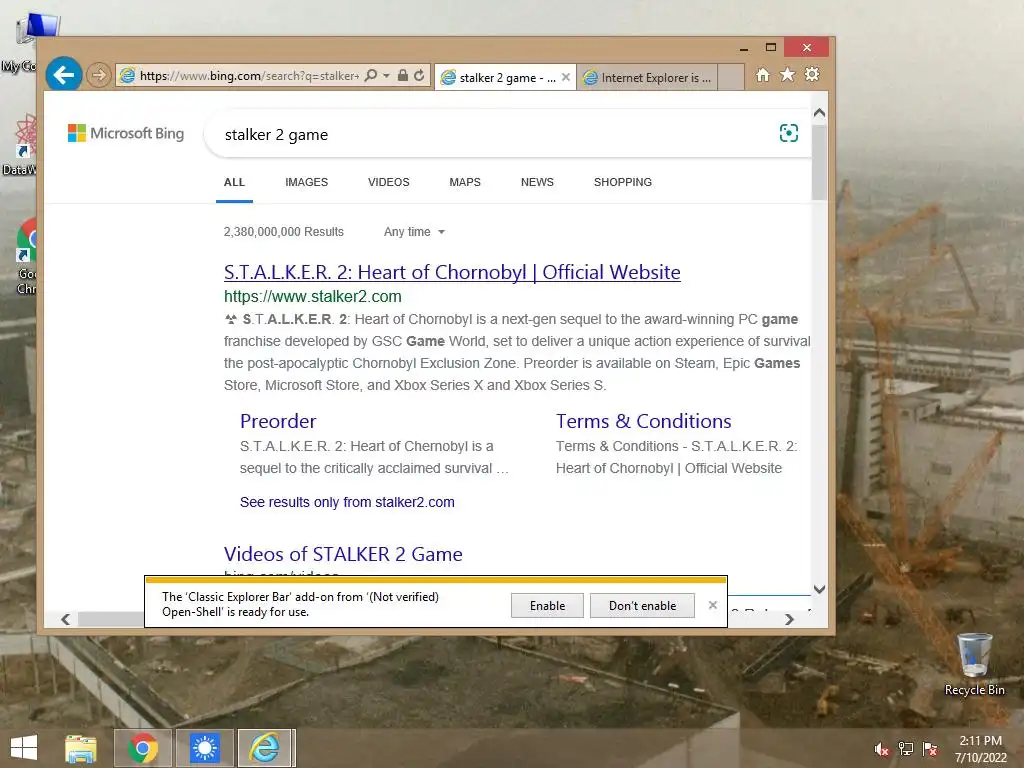
Task: Click the search magnifier icon in address bar
Action: (371, 76)
